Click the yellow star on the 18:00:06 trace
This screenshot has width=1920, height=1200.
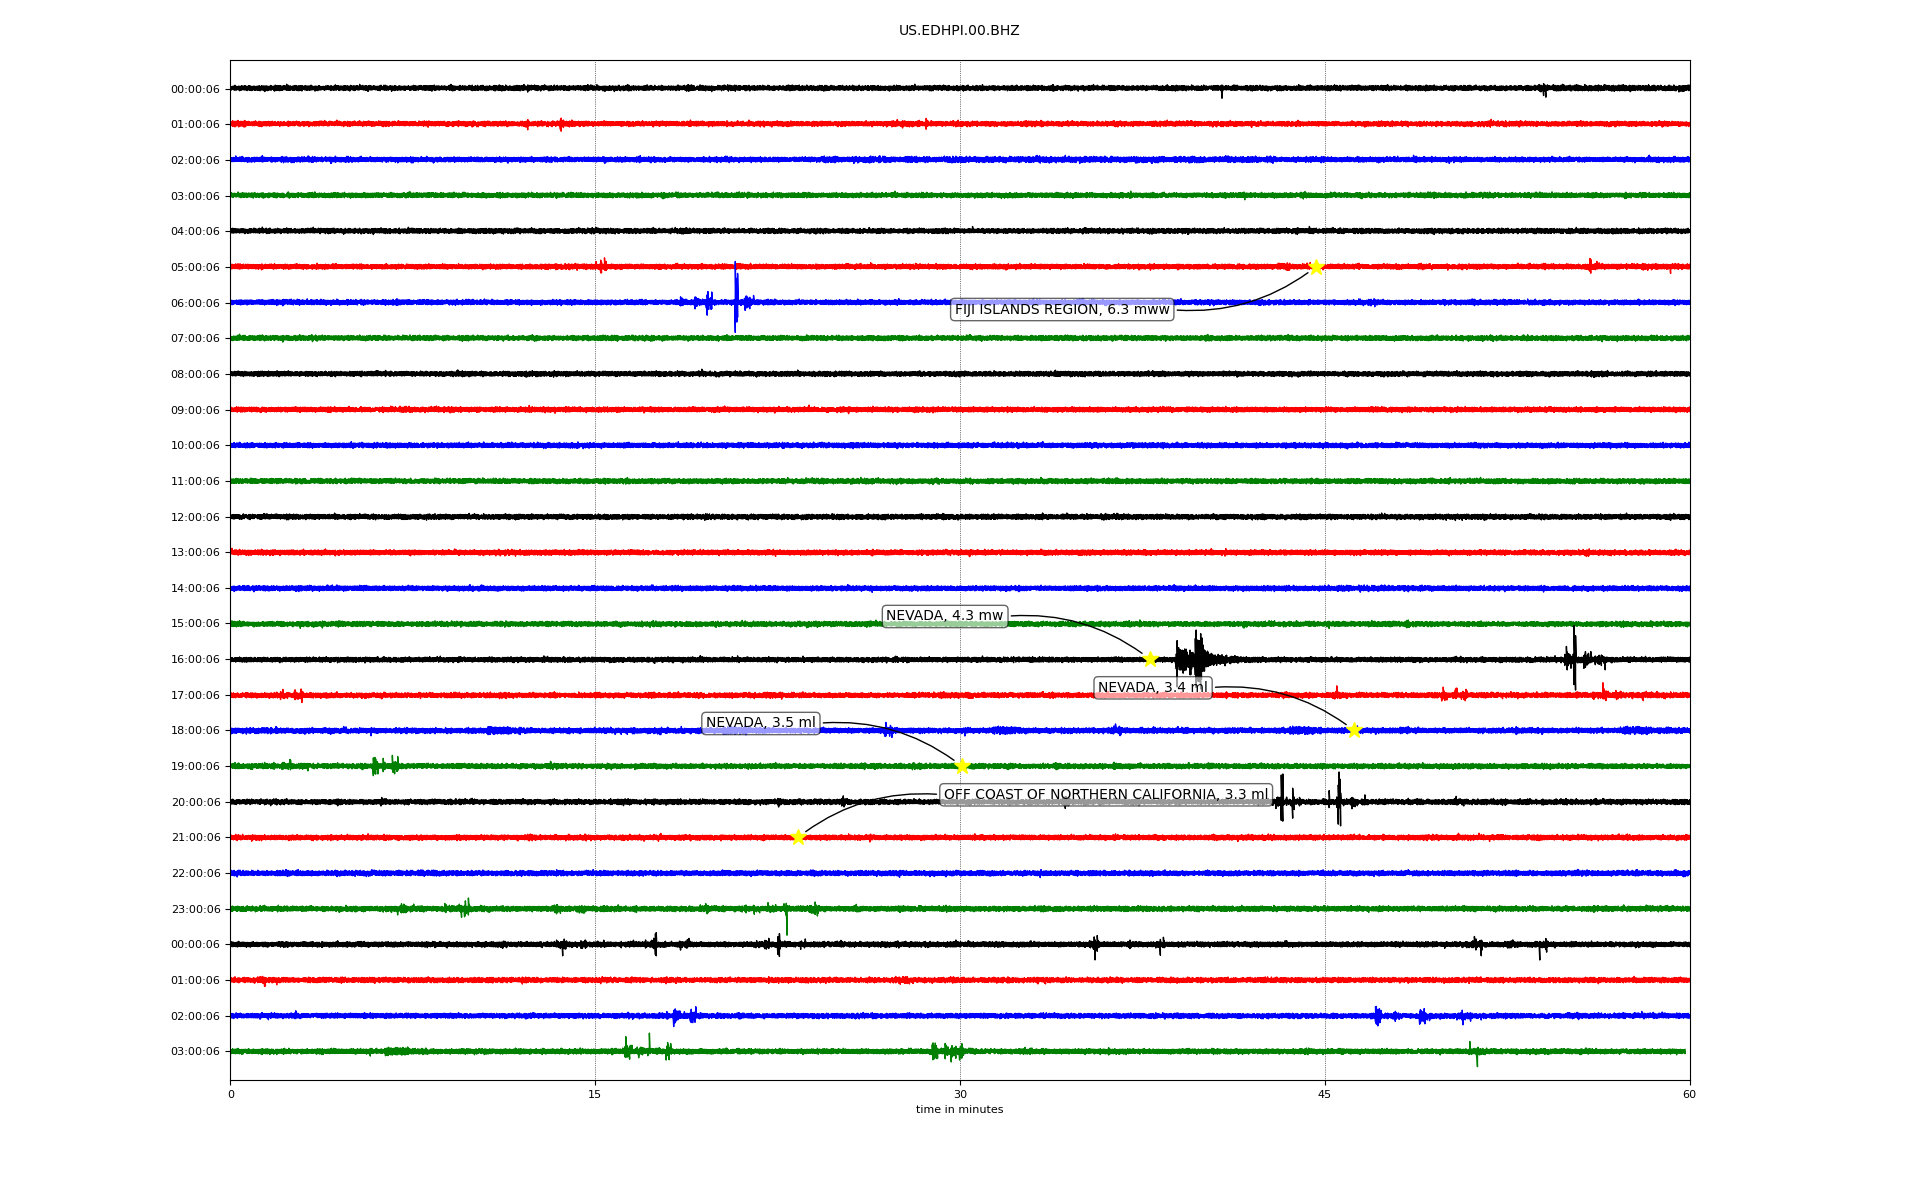tap(1354, 730)
